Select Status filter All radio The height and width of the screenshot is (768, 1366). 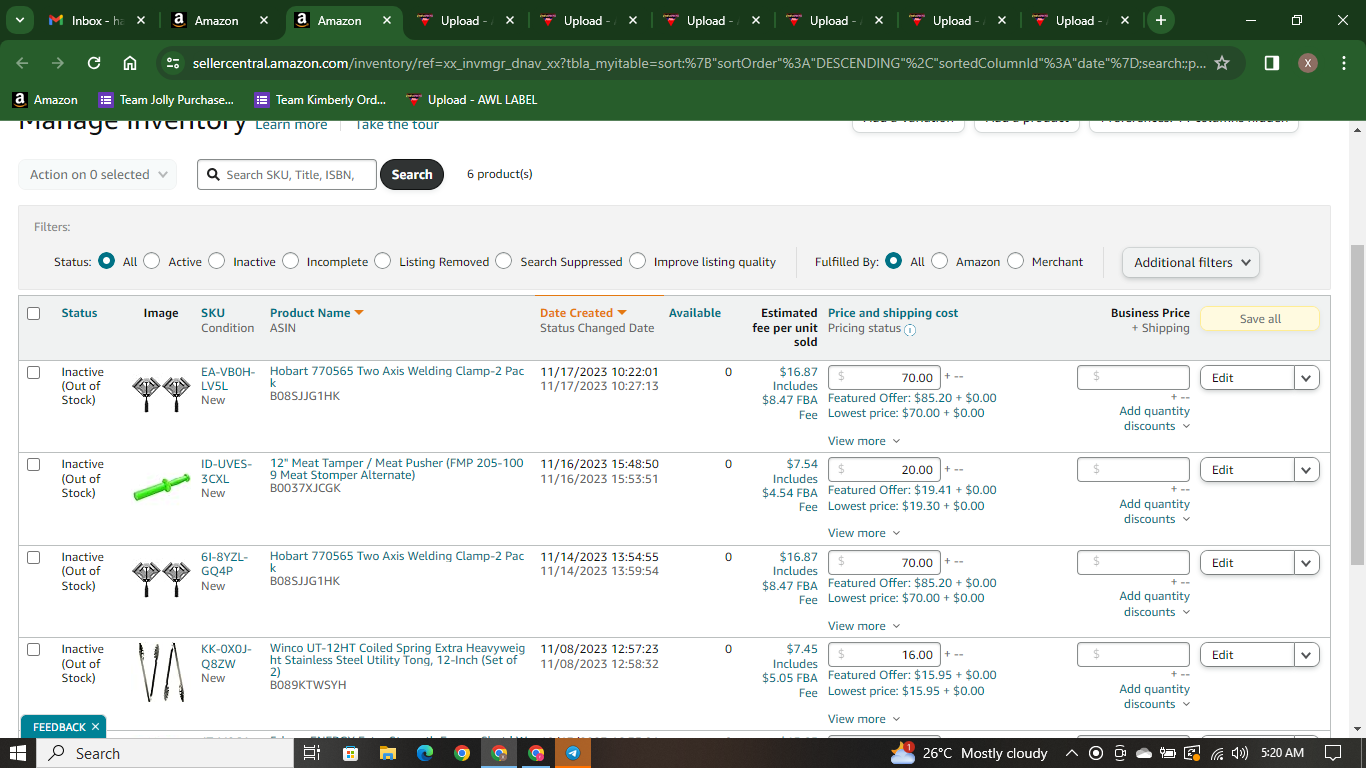(107, 261)
